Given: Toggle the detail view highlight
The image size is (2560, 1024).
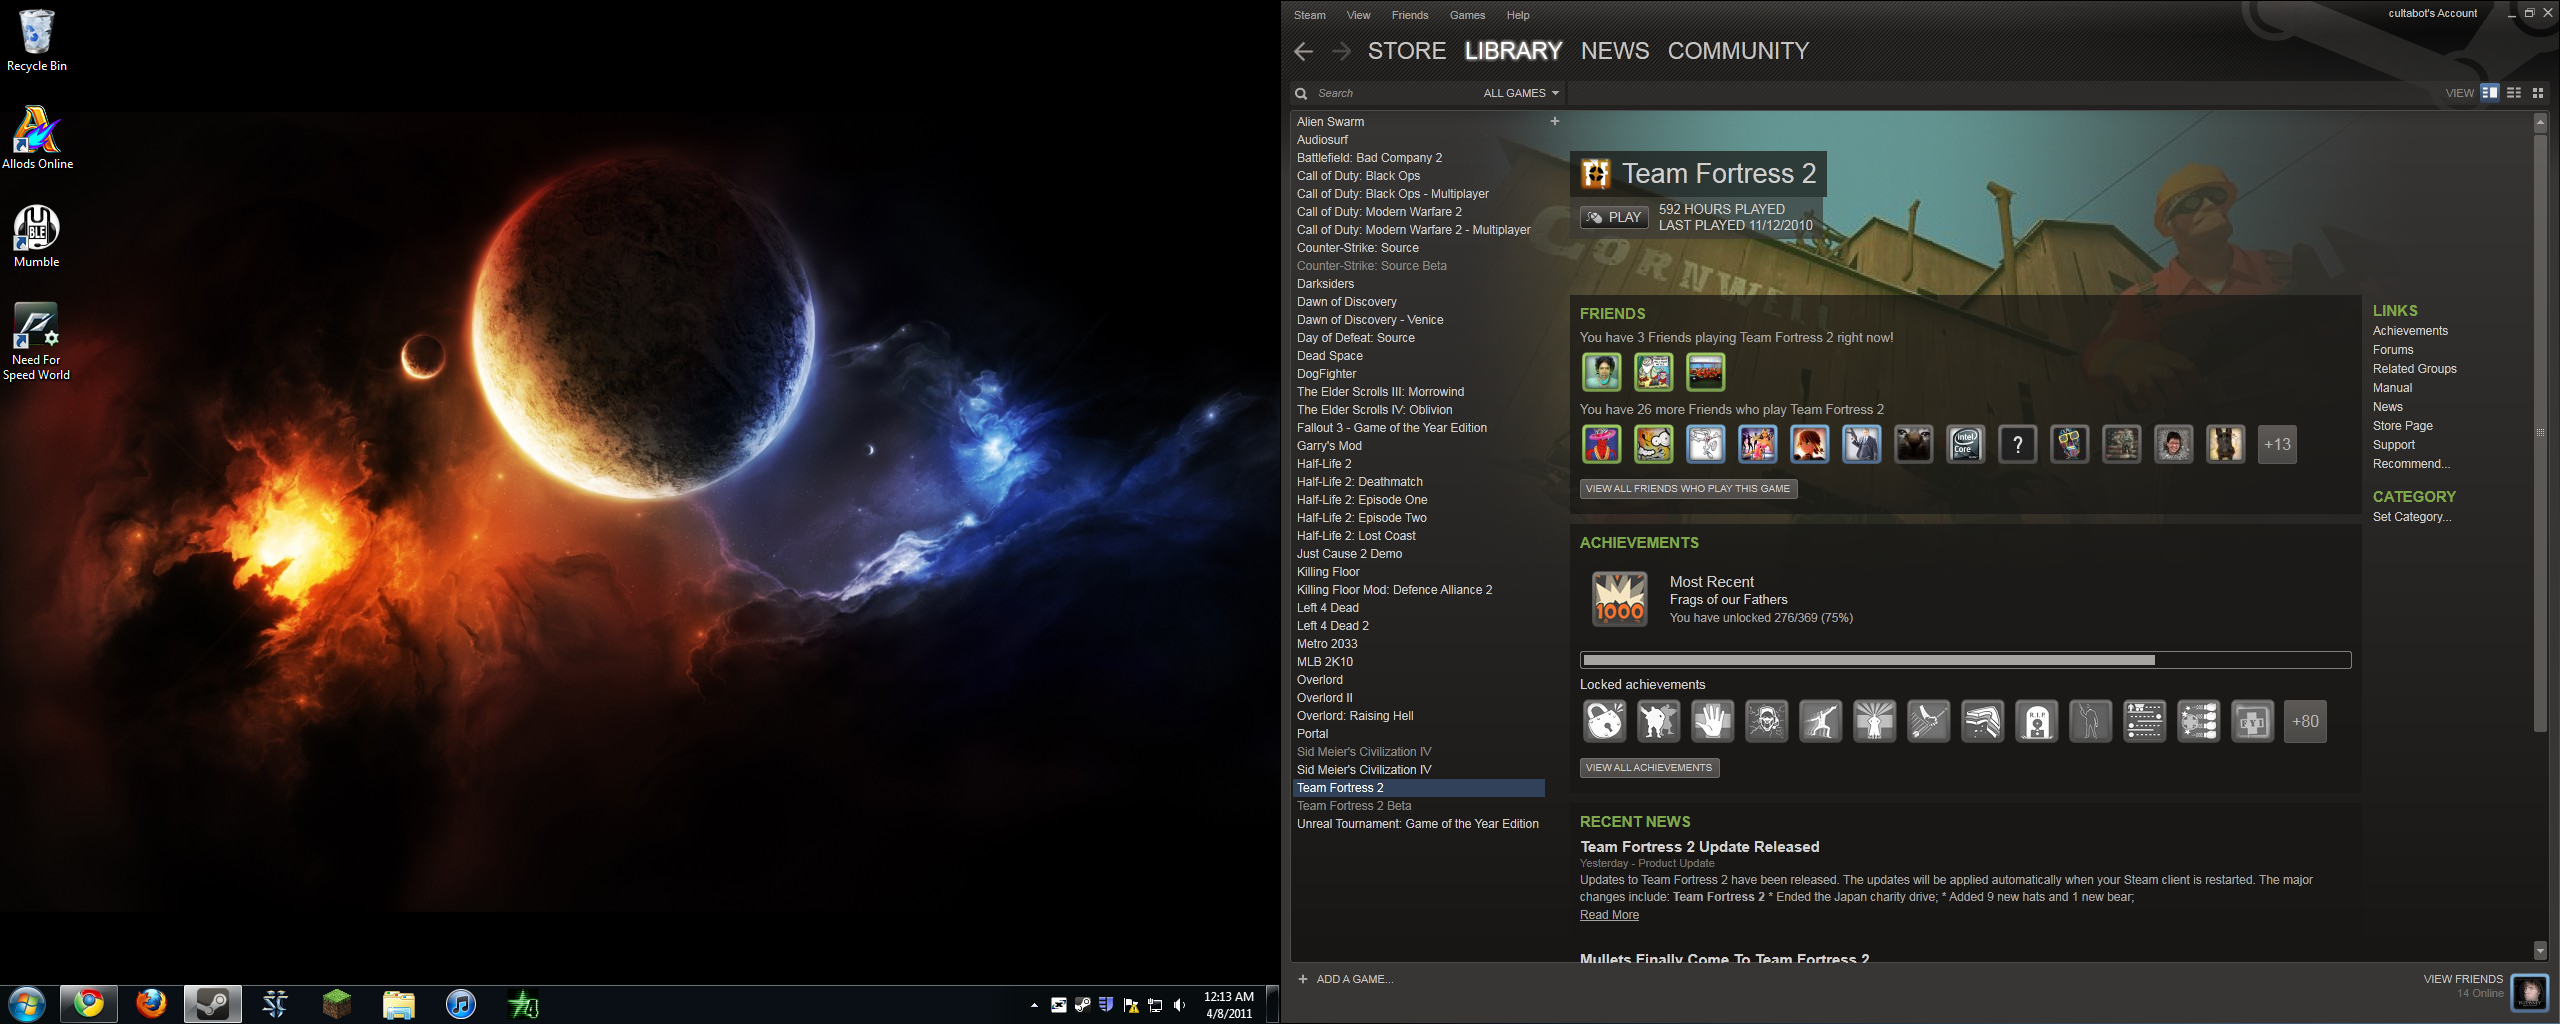Looking at the screenshot, I should point(2490,92).
